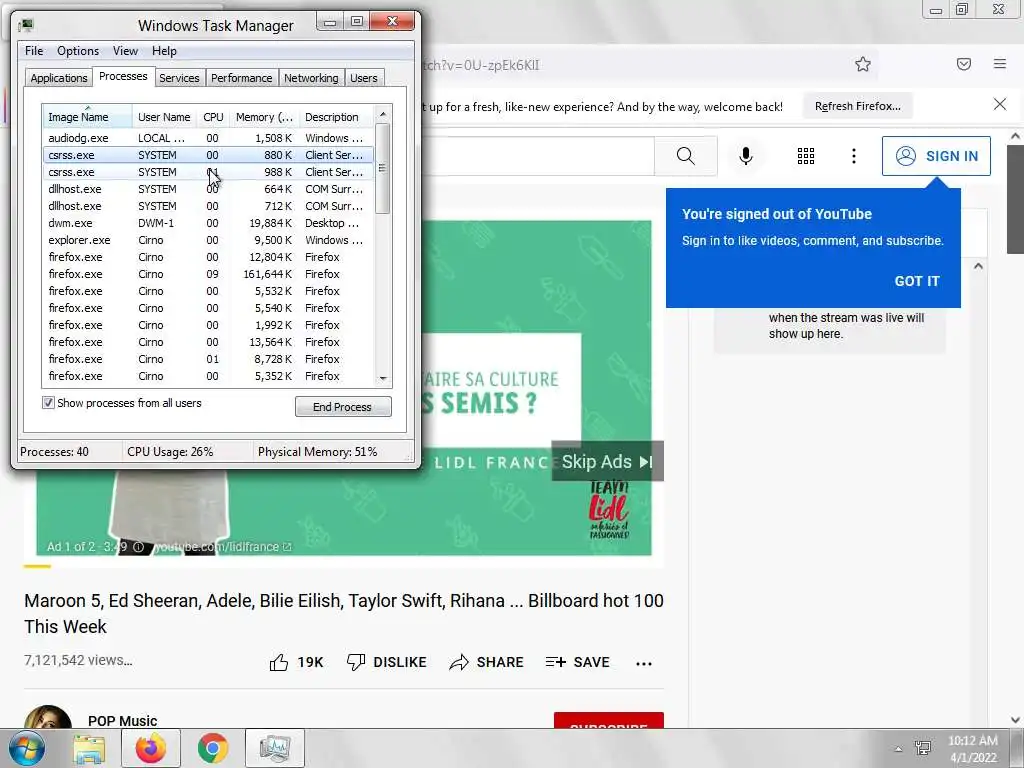Switch to Firefox in the taskbar
The image size is (1024, 768).
tap(151, 748)
